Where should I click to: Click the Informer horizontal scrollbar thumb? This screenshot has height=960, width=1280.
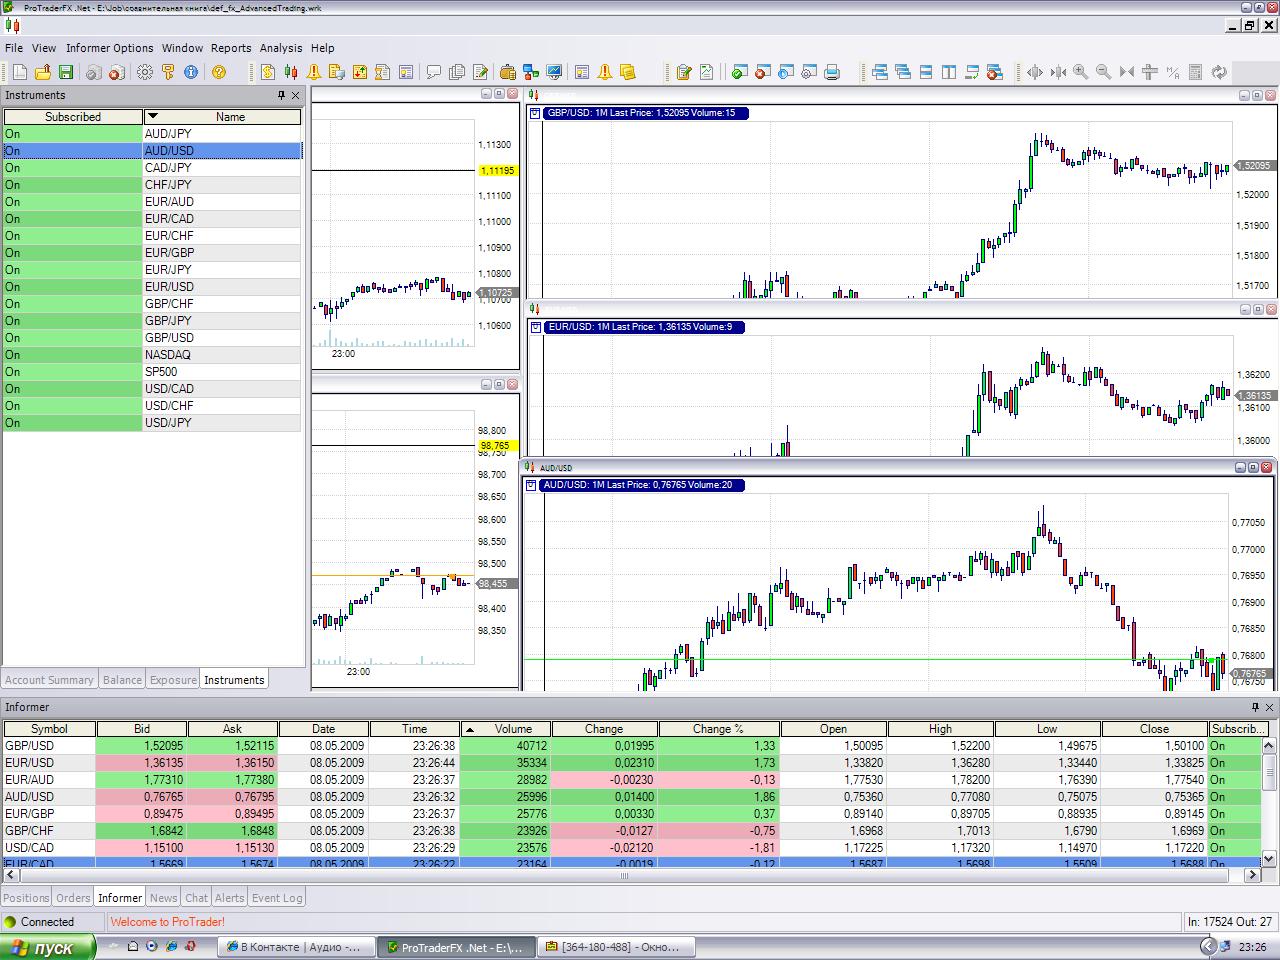click(x=625, y=875)
